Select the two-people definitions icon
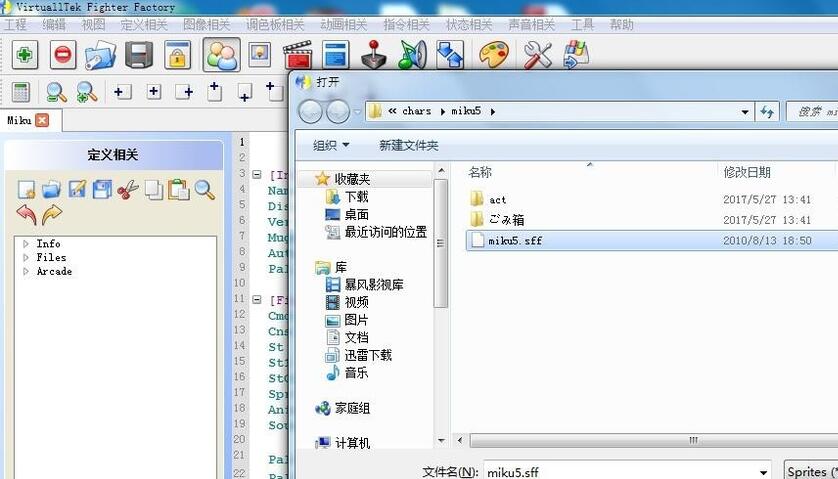Screen dimensions: 838x479 pyautogui.click(x=221, y=55)
